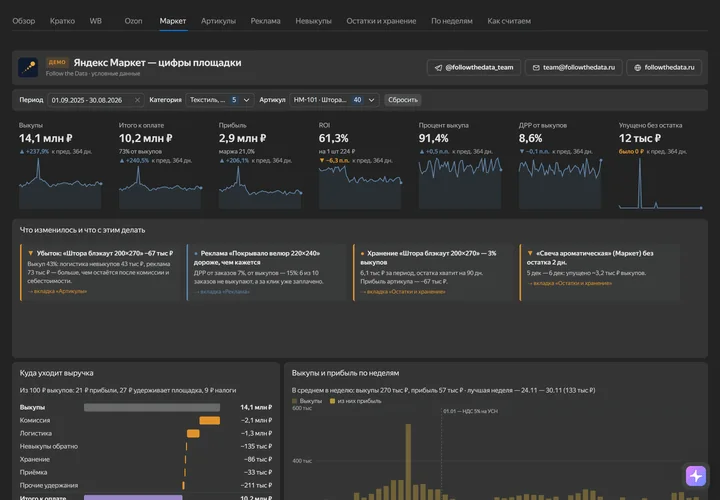Click the 8,6% ДРР value
This screenshot has width=720, height=500.
pyautogui.click(x=530, y=138)
